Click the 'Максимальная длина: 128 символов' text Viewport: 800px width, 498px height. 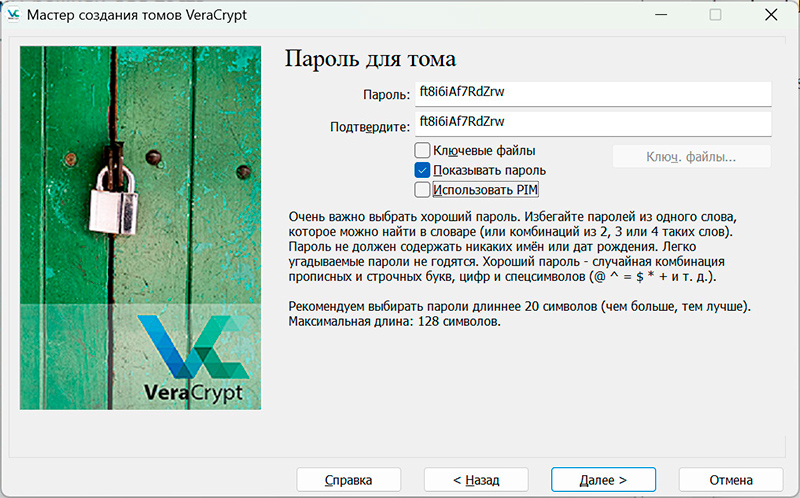click(x=393, y=322)
